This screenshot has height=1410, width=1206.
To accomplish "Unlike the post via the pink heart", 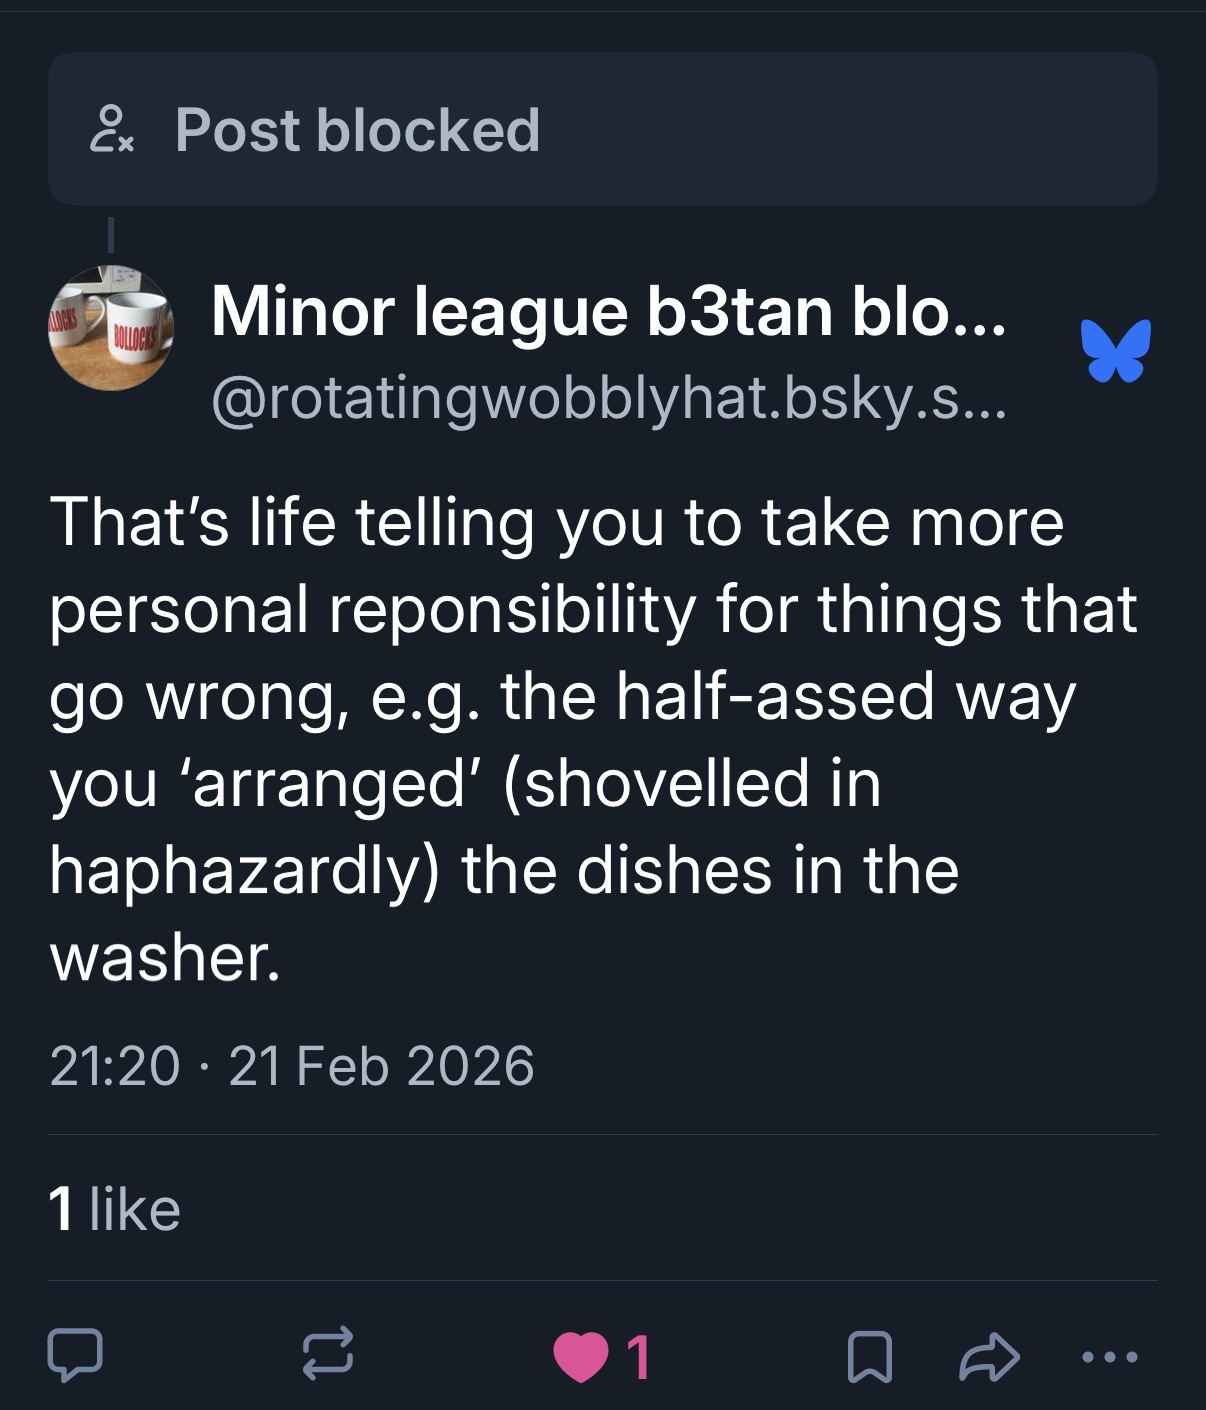I will point(581,1356).
